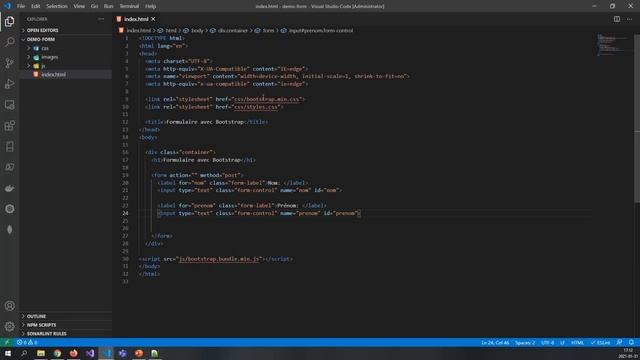
Task: Open the Search view in activity bar
Action: click(10, 42)
